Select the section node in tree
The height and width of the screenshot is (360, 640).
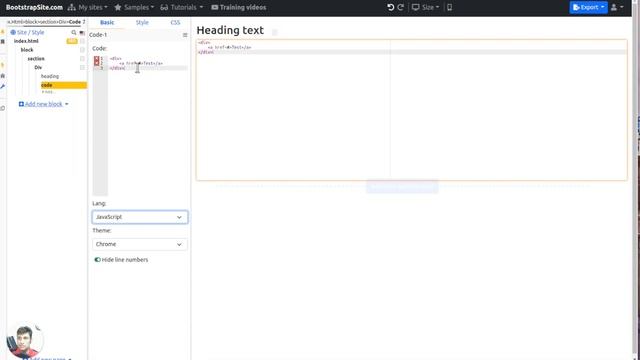[36, 59]
